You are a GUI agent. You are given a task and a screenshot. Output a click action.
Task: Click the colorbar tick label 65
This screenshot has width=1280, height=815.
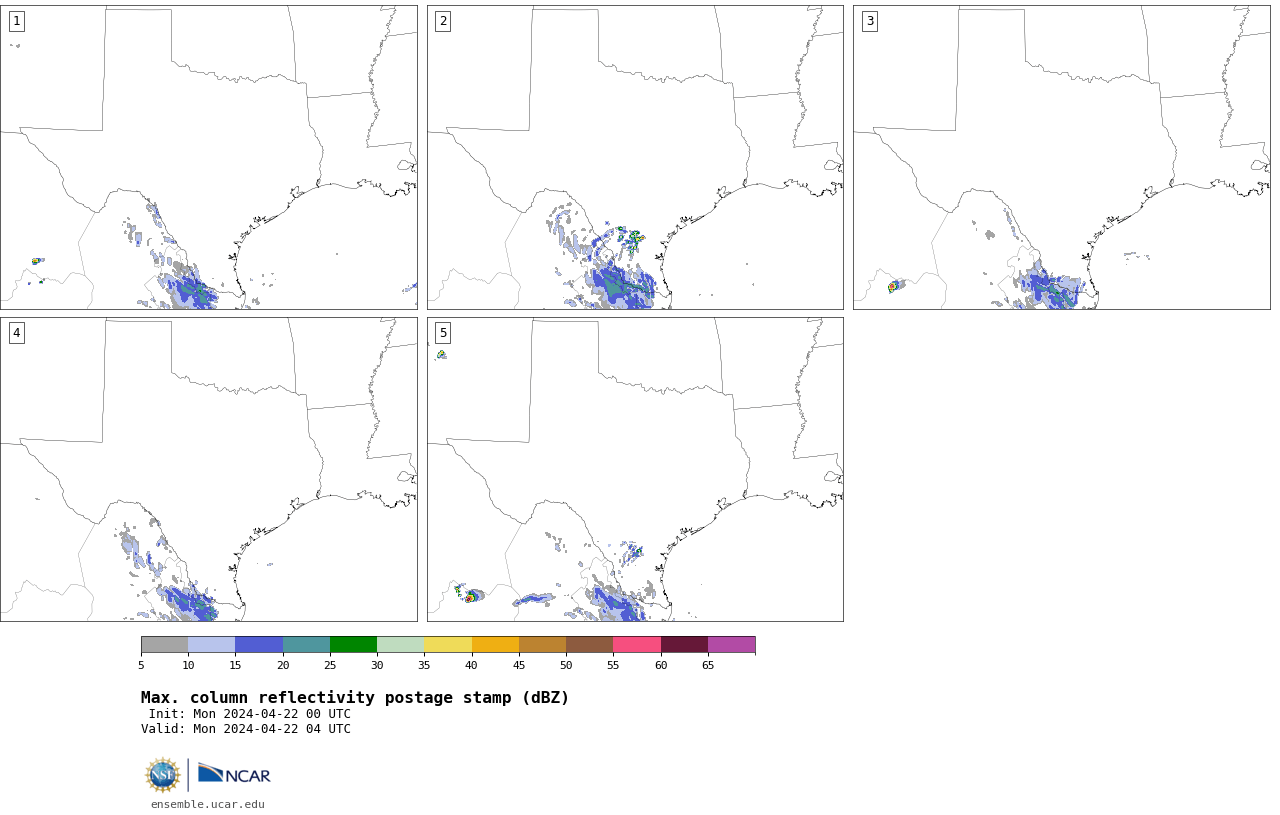tap(708, 665)
